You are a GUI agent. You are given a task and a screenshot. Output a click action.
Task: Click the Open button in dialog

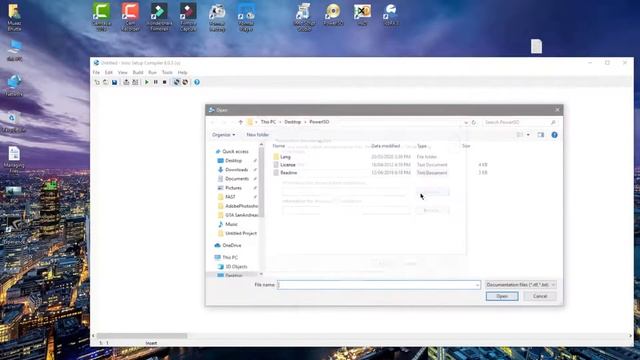tap(502, 296)
